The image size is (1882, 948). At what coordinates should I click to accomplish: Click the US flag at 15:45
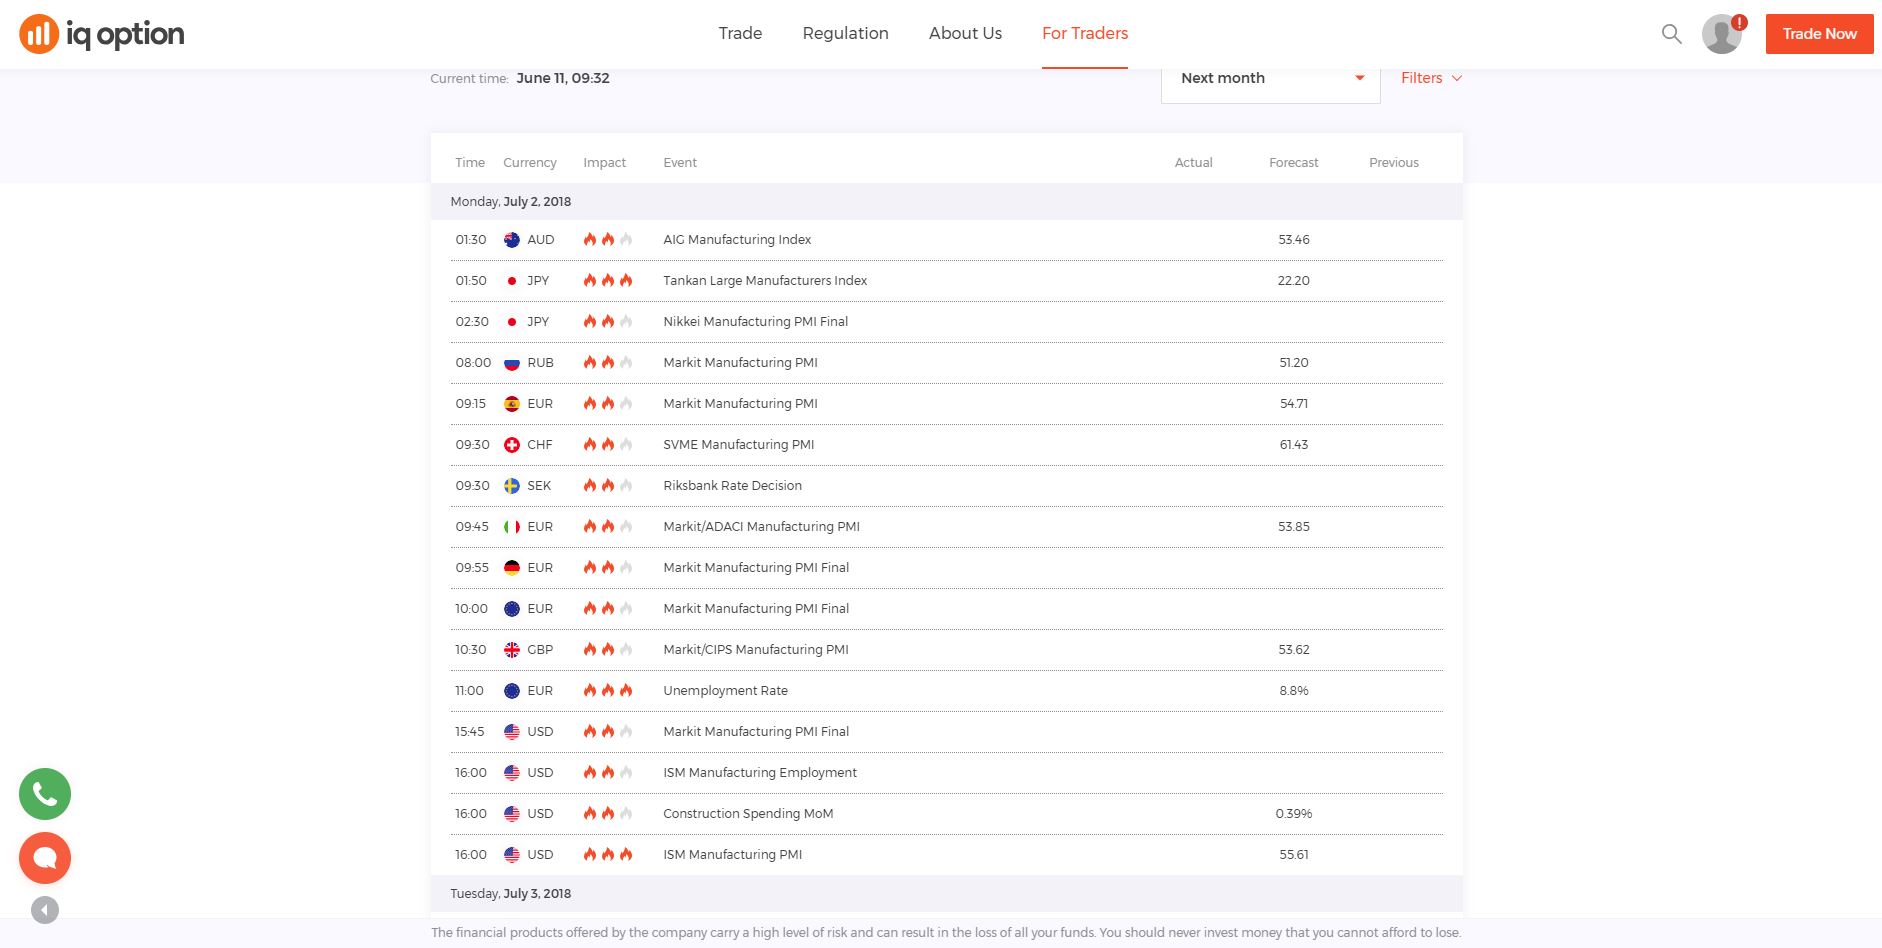(512, 732)
